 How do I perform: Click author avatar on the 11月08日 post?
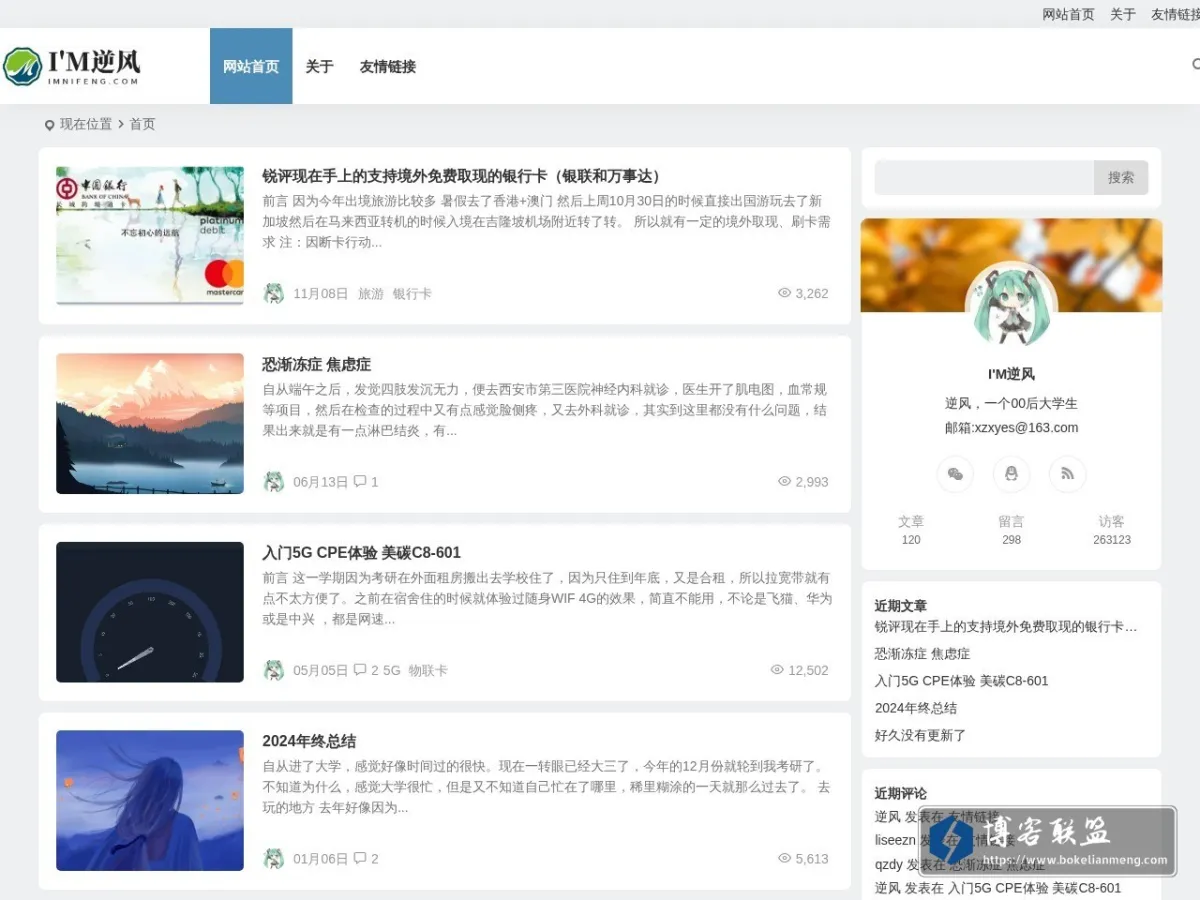click(273, 293)
